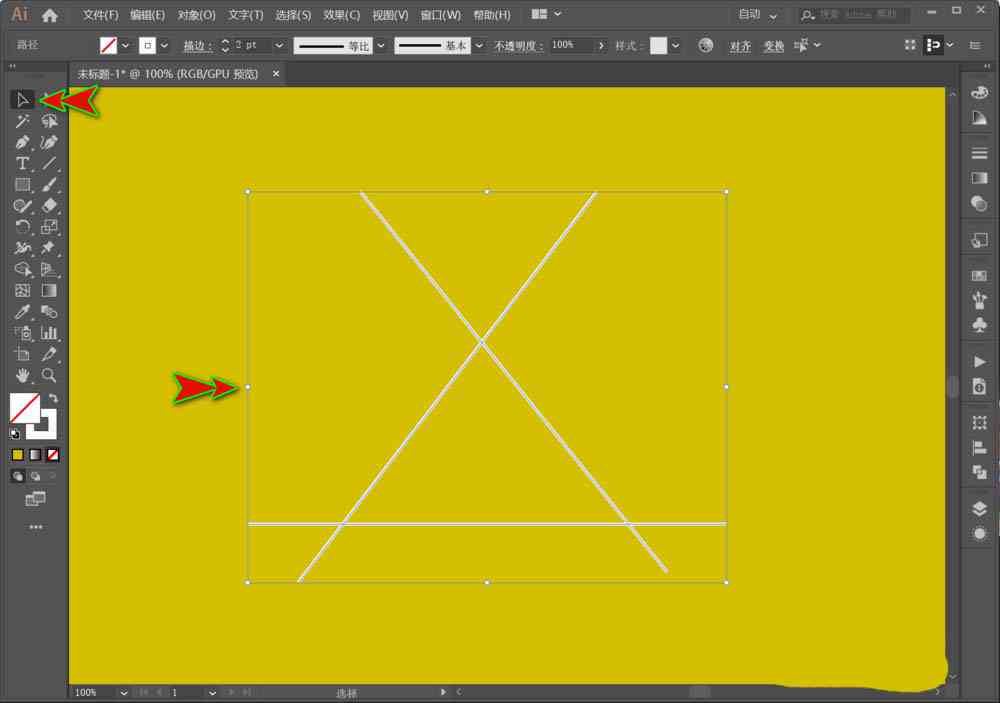1000x703 pixels.
Task: Open the 文件(F) menu
Action: 100,15
